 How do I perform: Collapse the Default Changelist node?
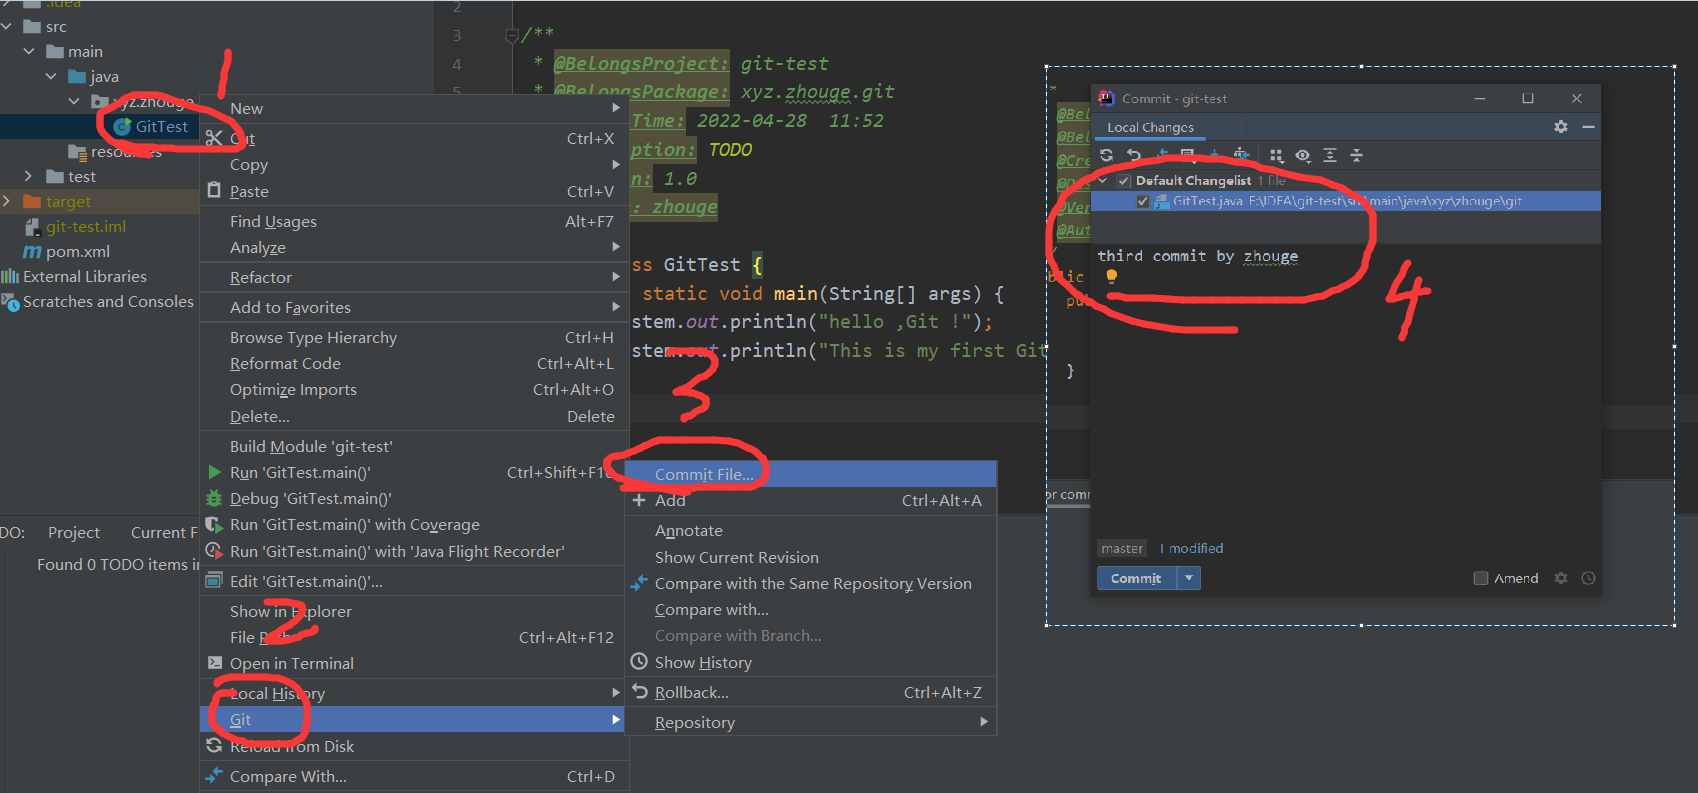pyautogui.click(x=1103, y=181)
